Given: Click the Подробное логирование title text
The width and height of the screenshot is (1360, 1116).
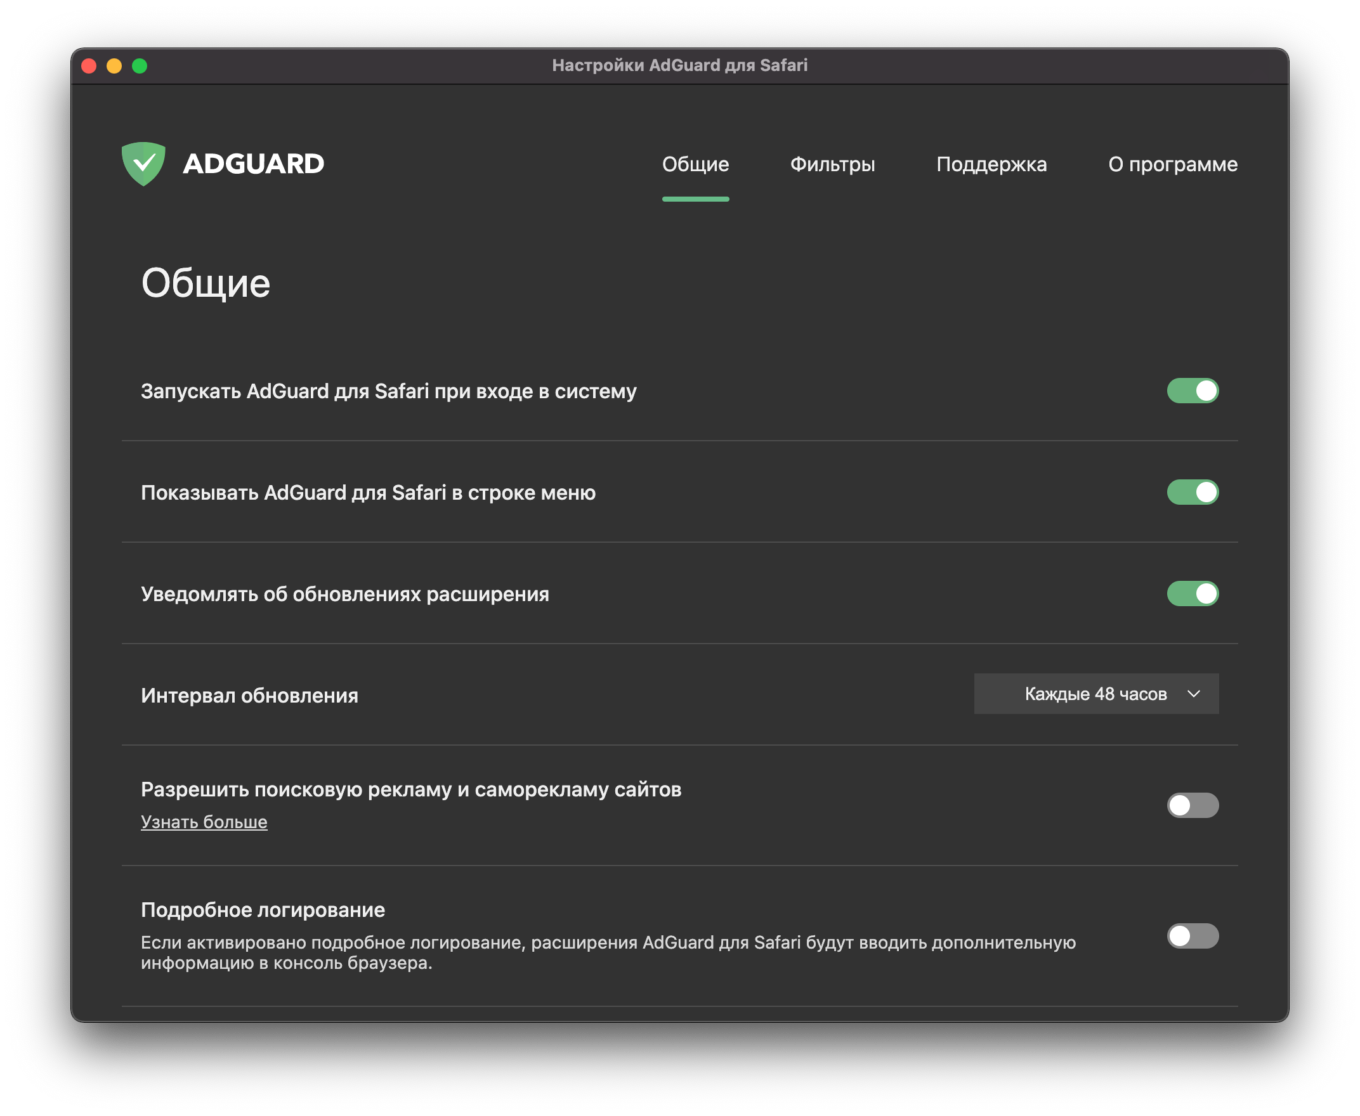Looking at the screenshot, I should [263, 910].
